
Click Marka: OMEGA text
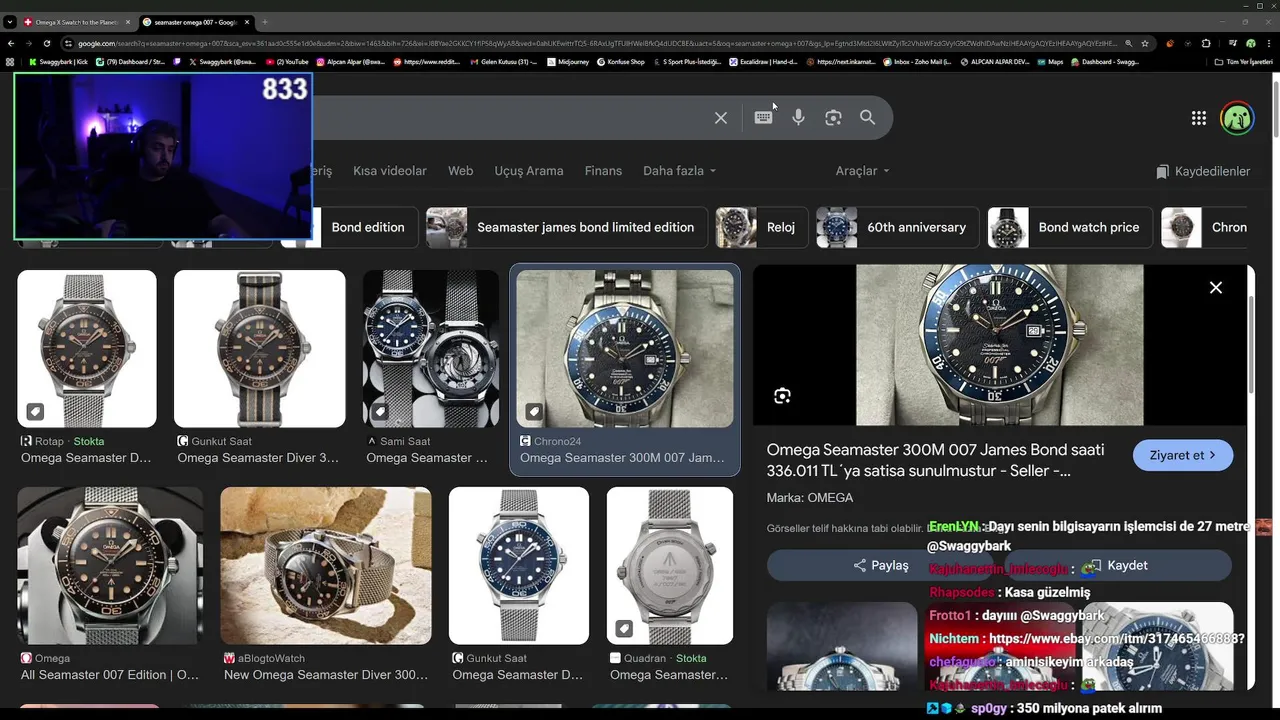point(810,498)
